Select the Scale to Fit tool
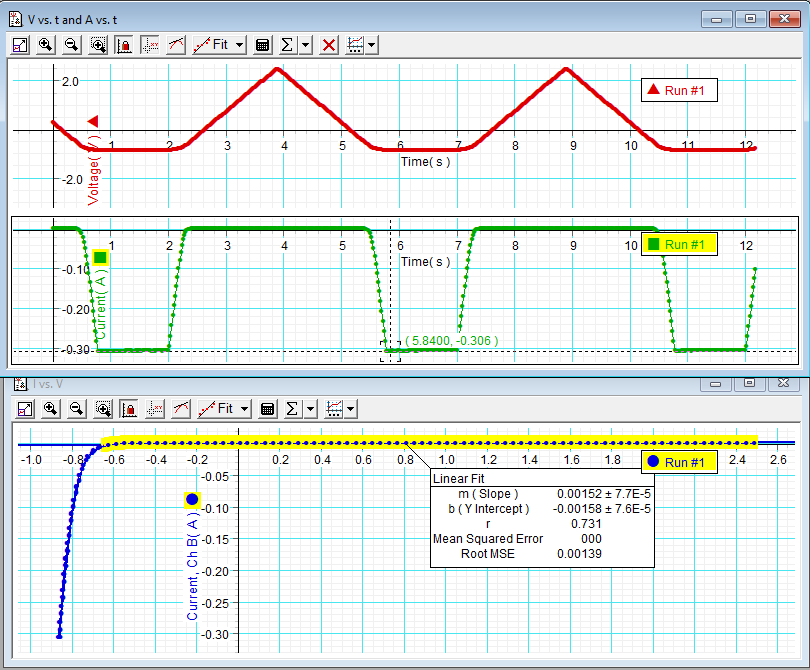810x670 pixels. 19,44
